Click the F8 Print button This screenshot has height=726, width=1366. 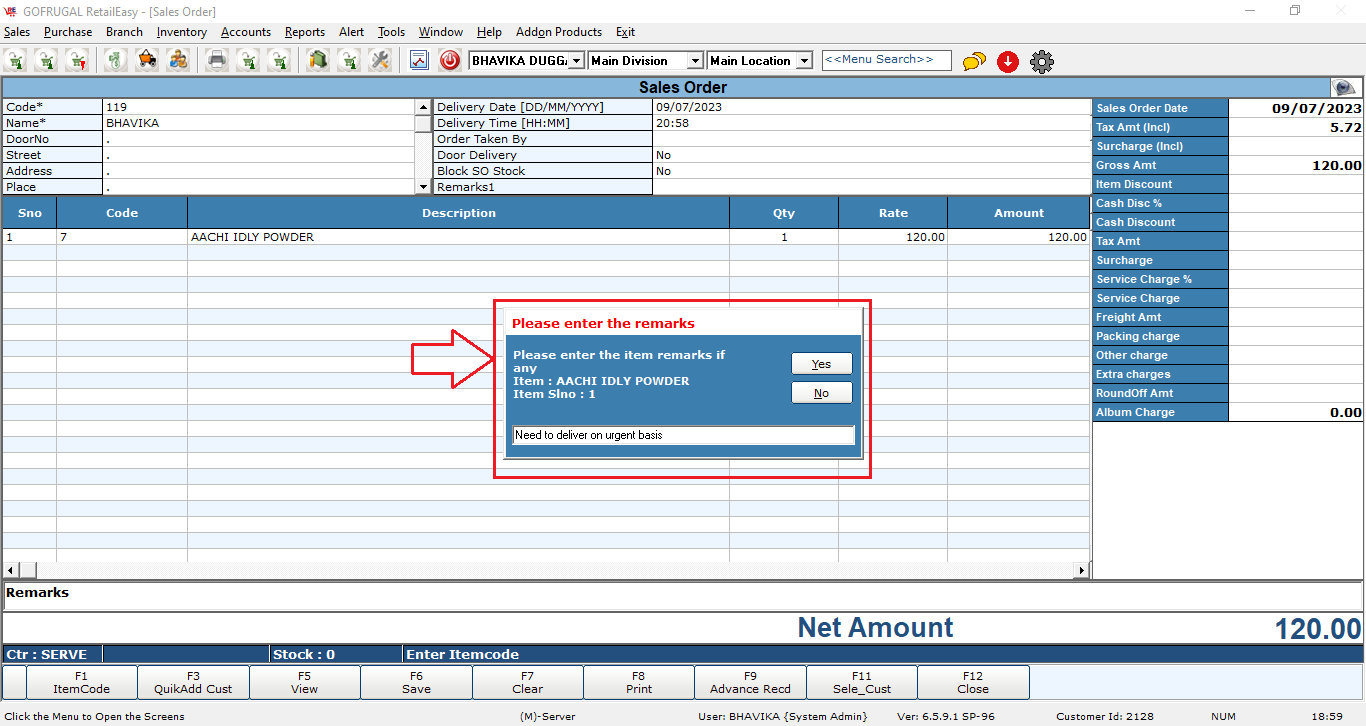tap(639, 682)
